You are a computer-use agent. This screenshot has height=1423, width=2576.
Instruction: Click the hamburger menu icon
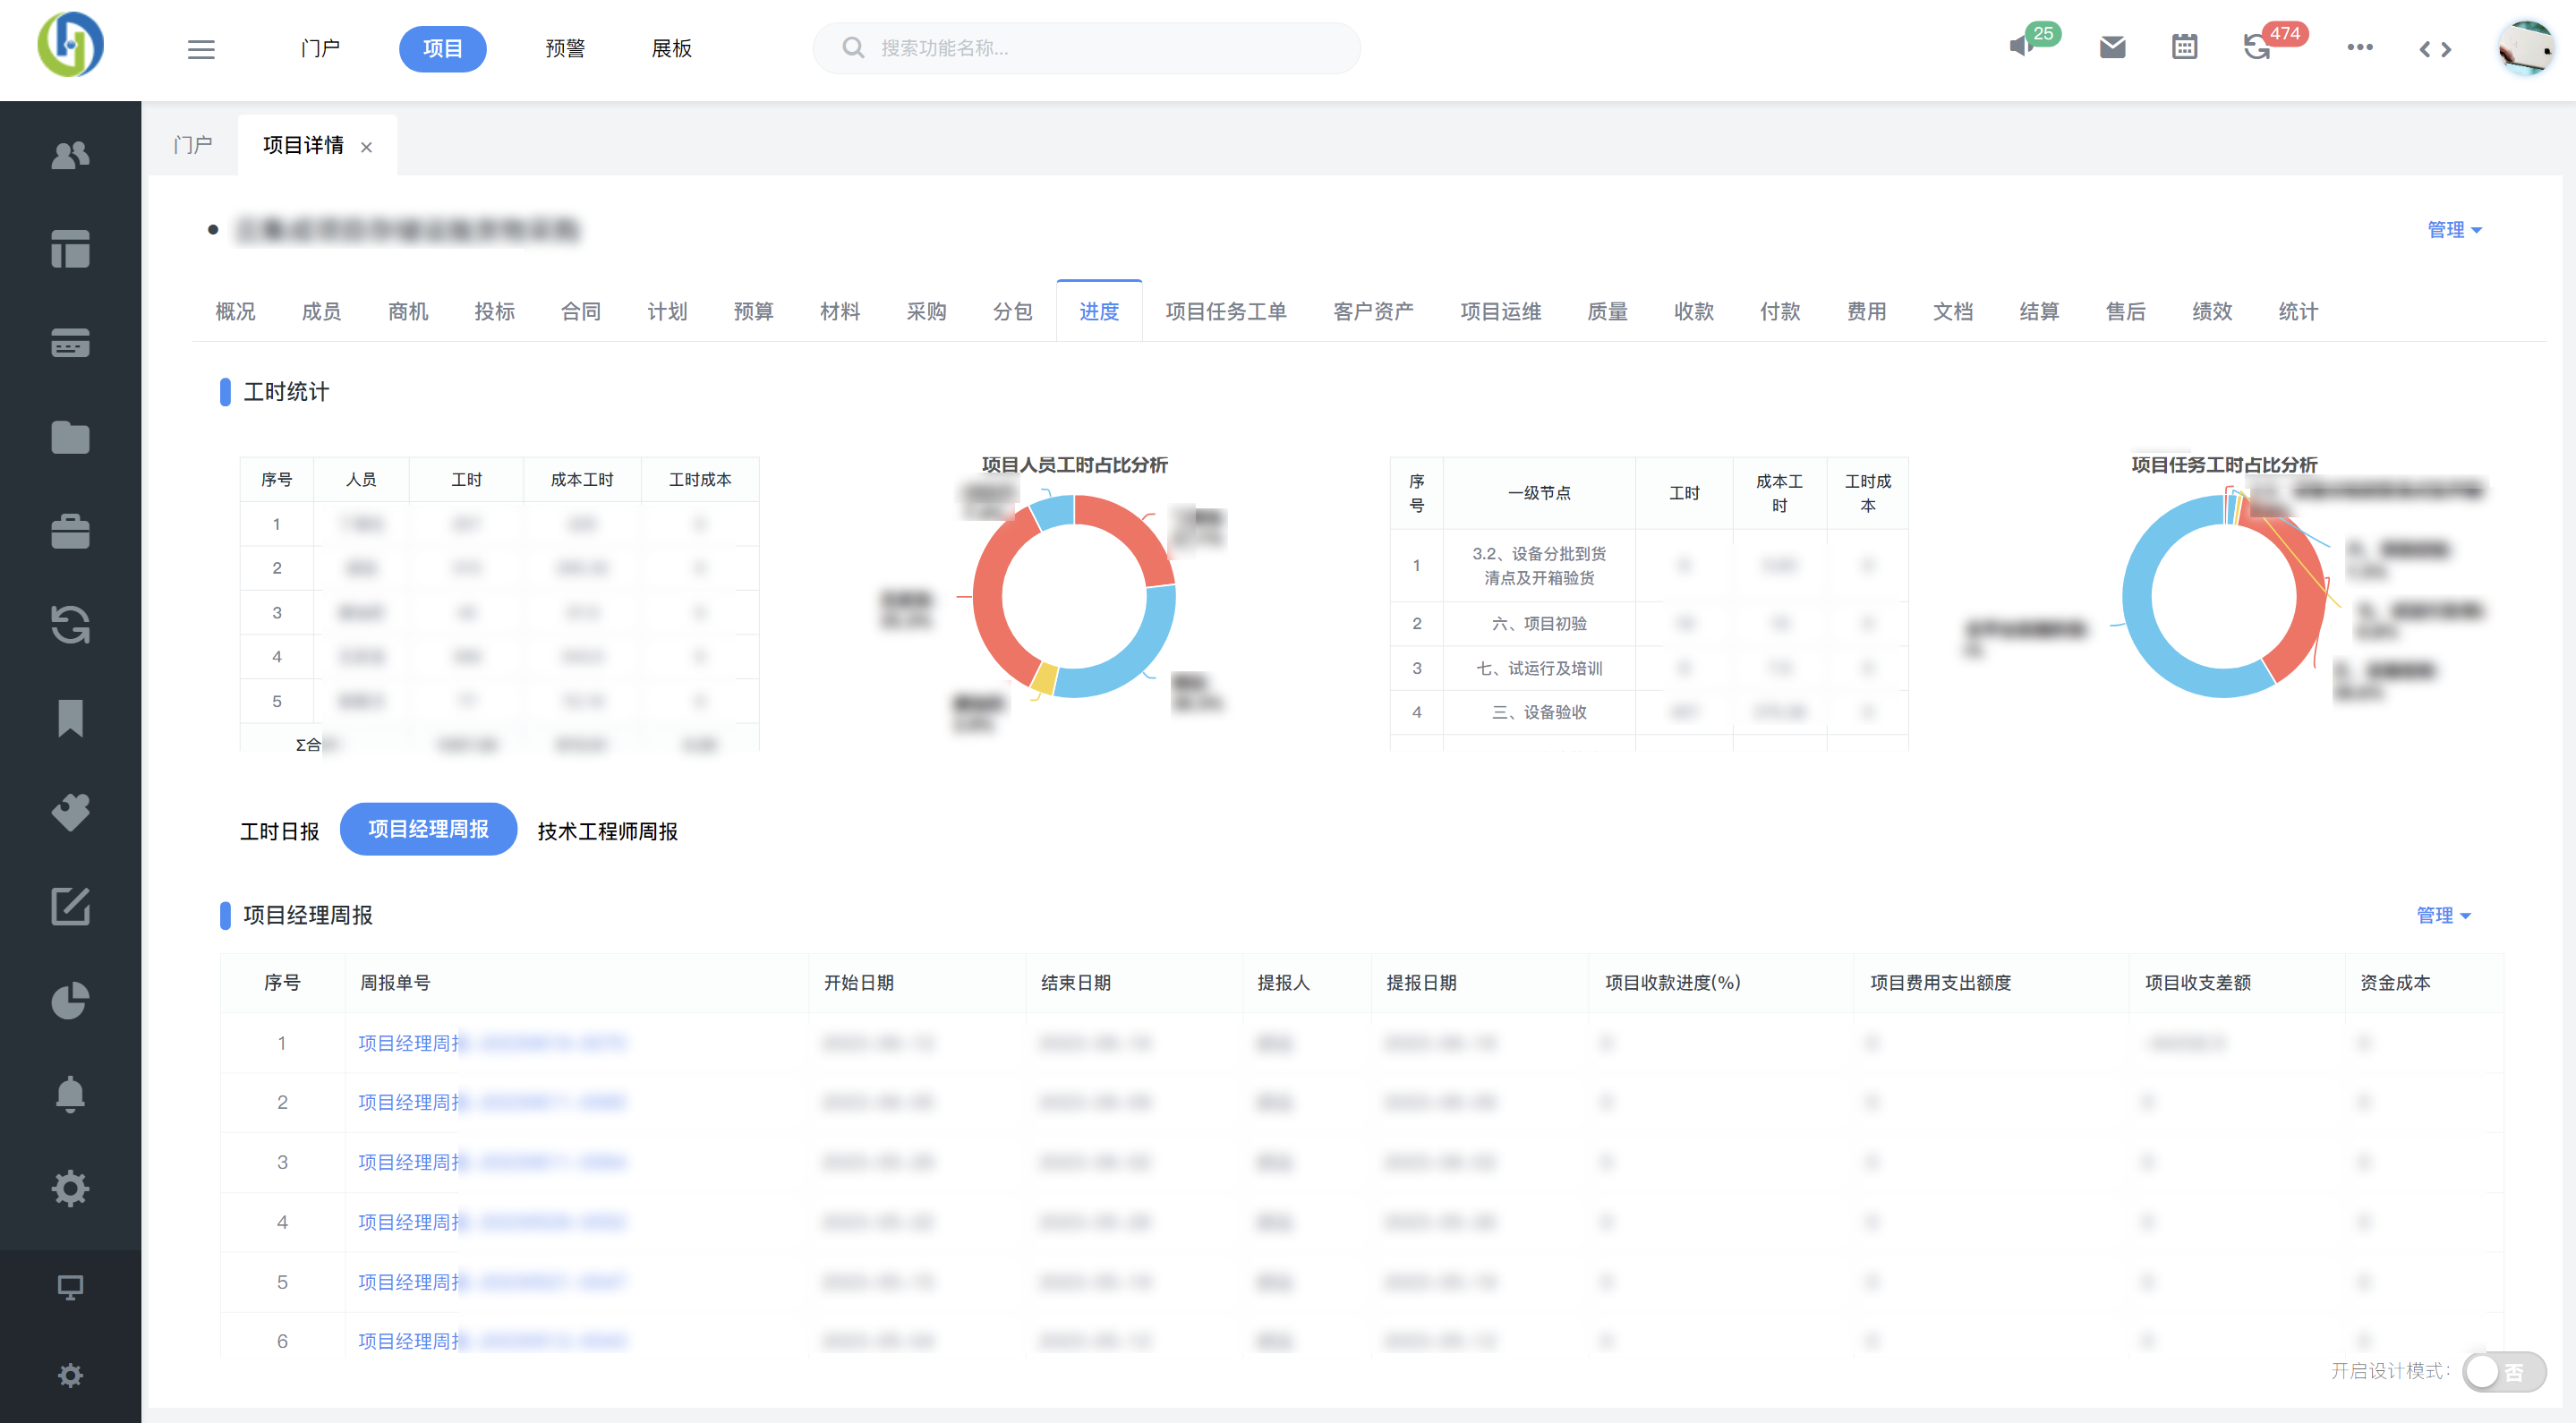pos(201,49)
